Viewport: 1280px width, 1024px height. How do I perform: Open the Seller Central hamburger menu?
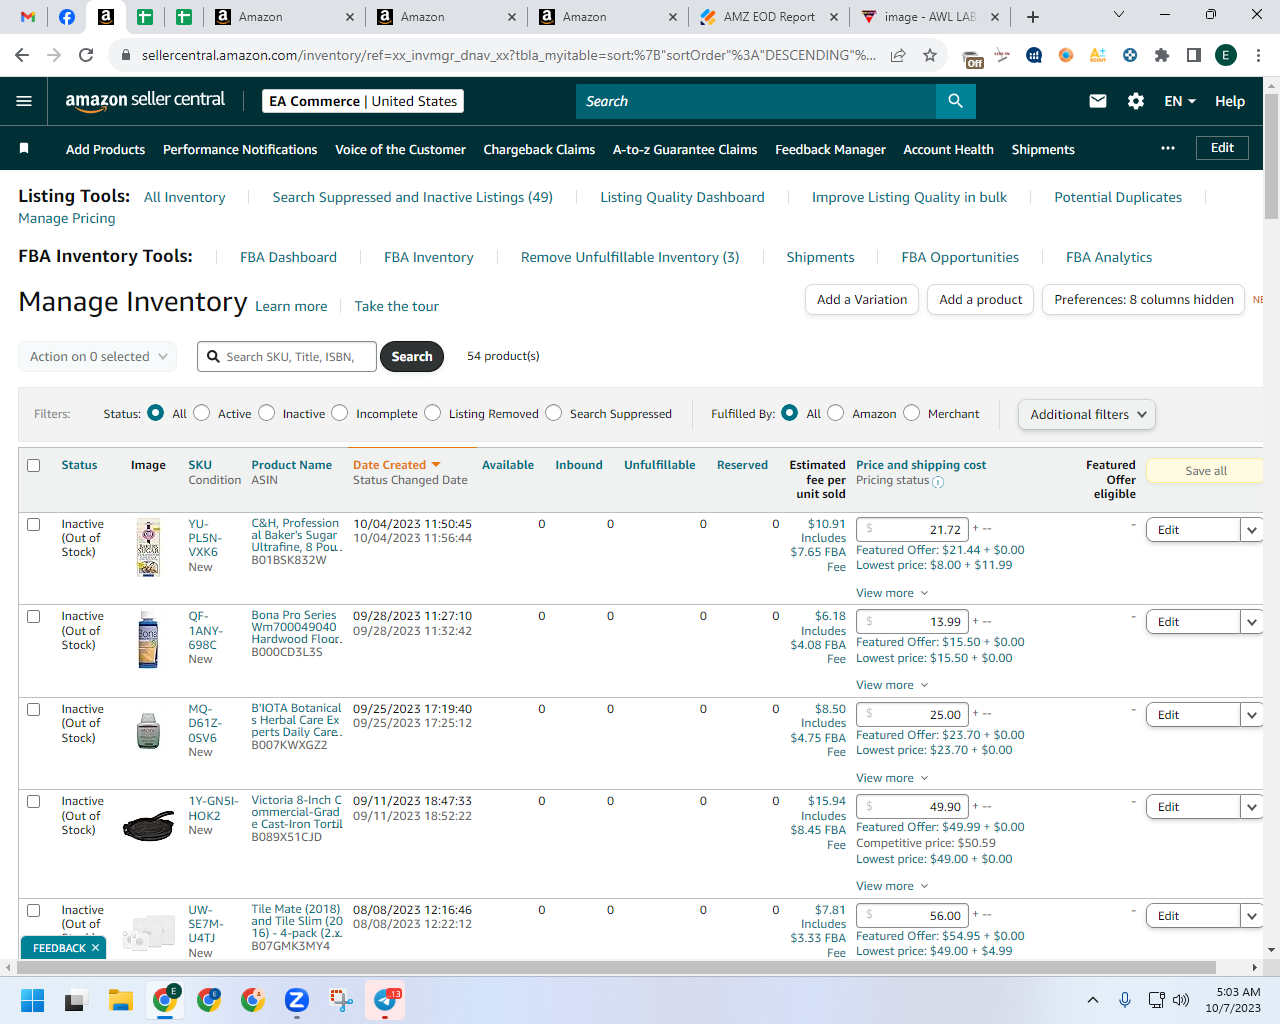pyautogui.click(x=24, y=101)
